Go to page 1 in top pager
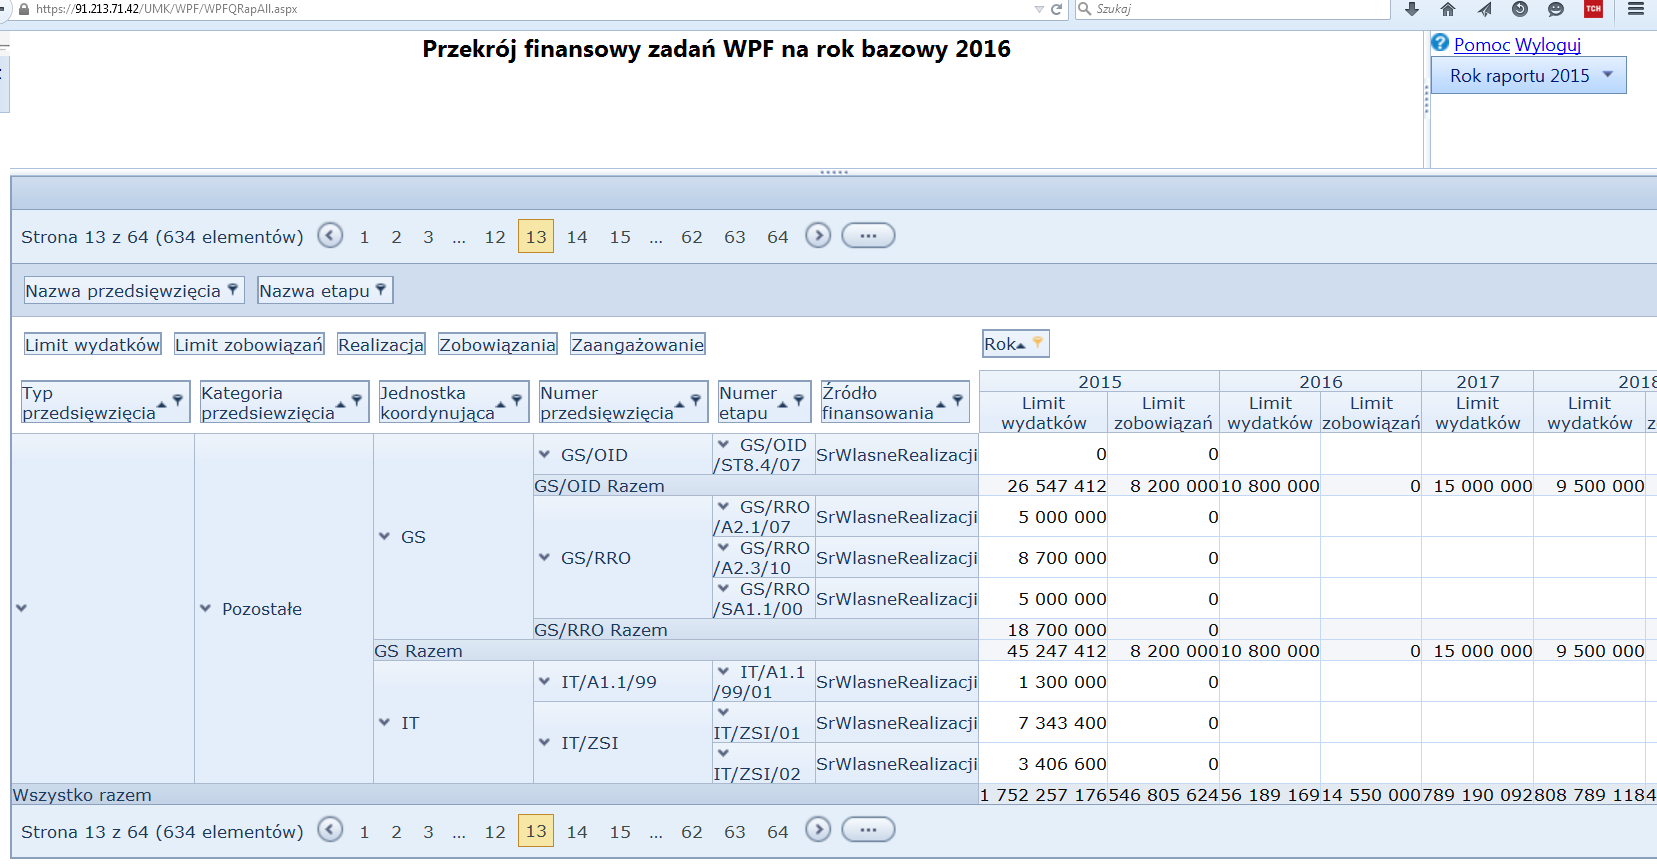The image size is (1657, 865). [x=364, y=237]
